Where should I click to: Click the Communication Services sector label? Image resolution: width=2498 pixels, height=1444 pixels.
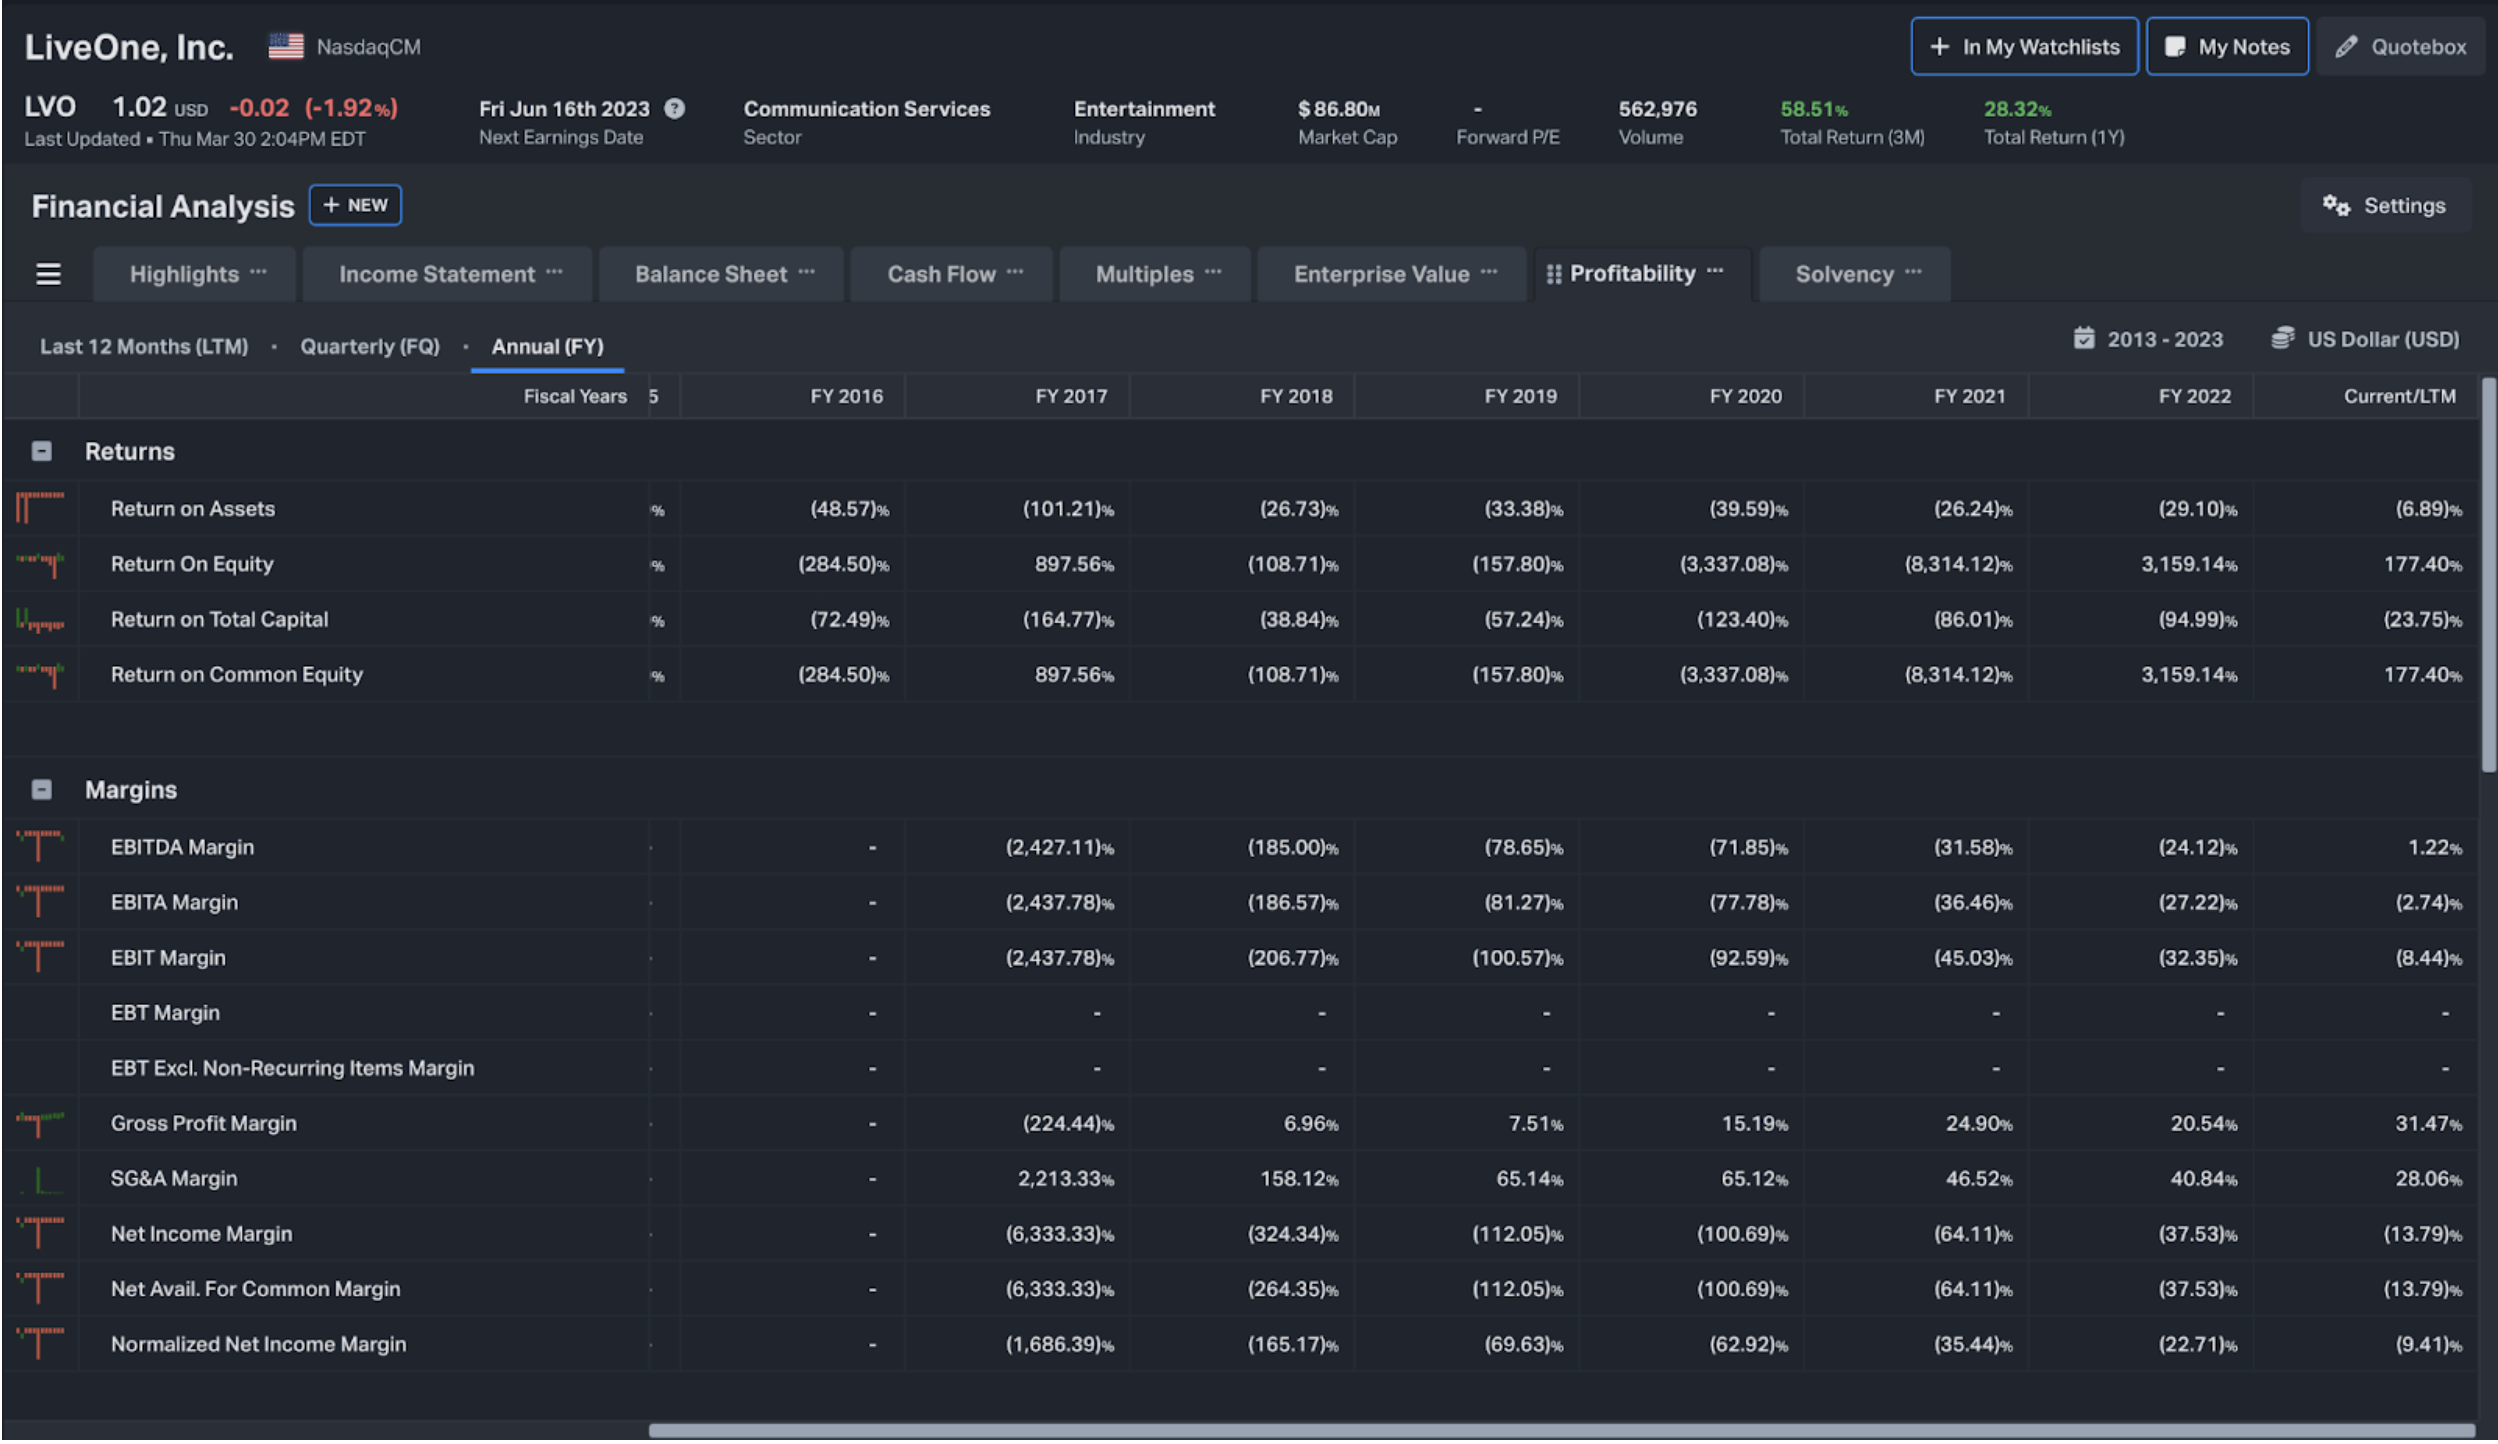[x=866, y=109]
